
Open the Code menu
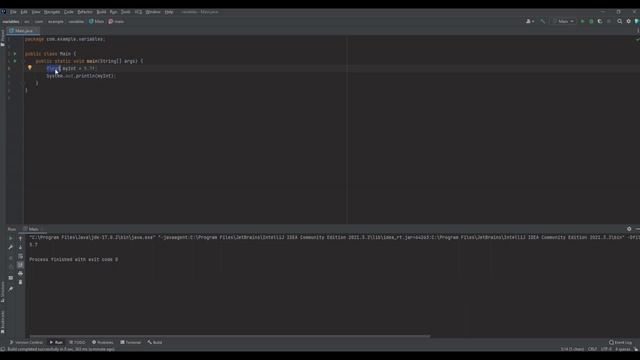(x=69, y=12)
